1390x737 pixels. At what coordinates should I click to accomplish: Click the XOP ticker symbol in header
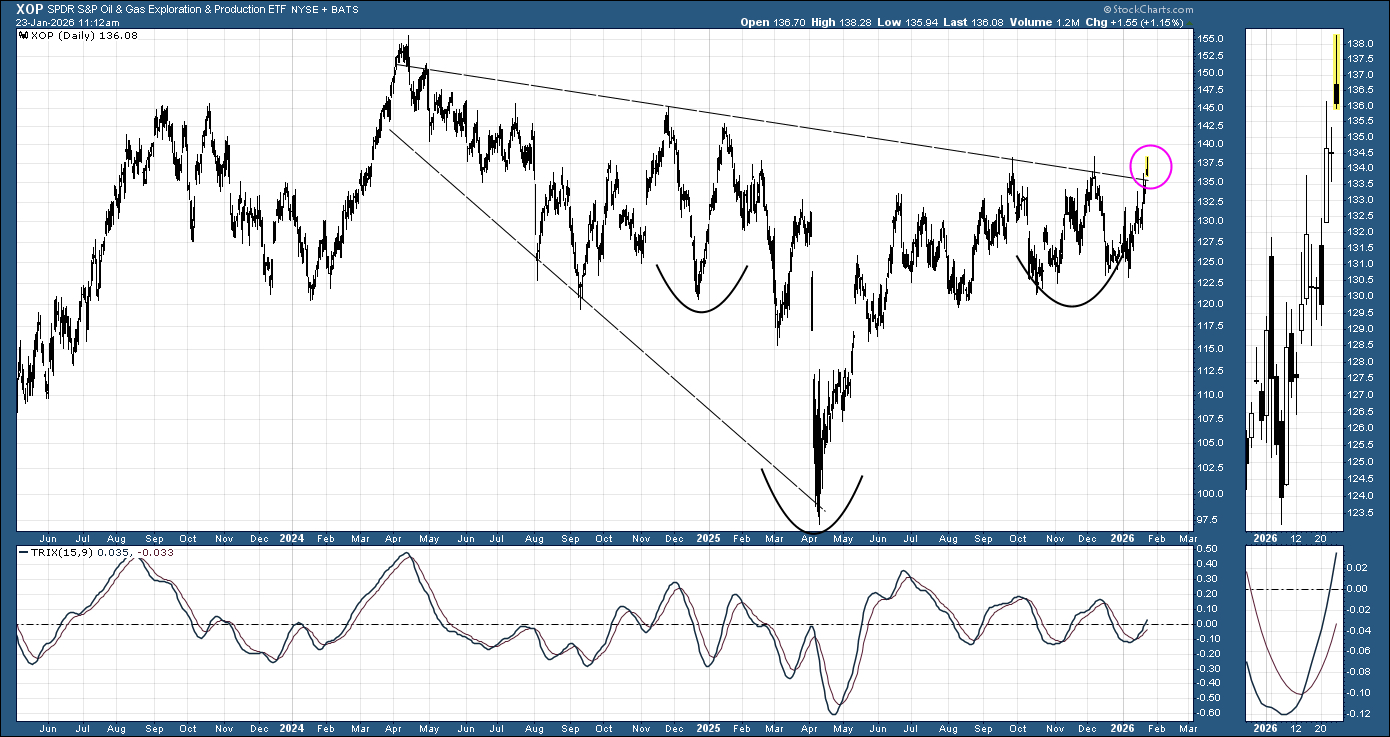(29, 9)
